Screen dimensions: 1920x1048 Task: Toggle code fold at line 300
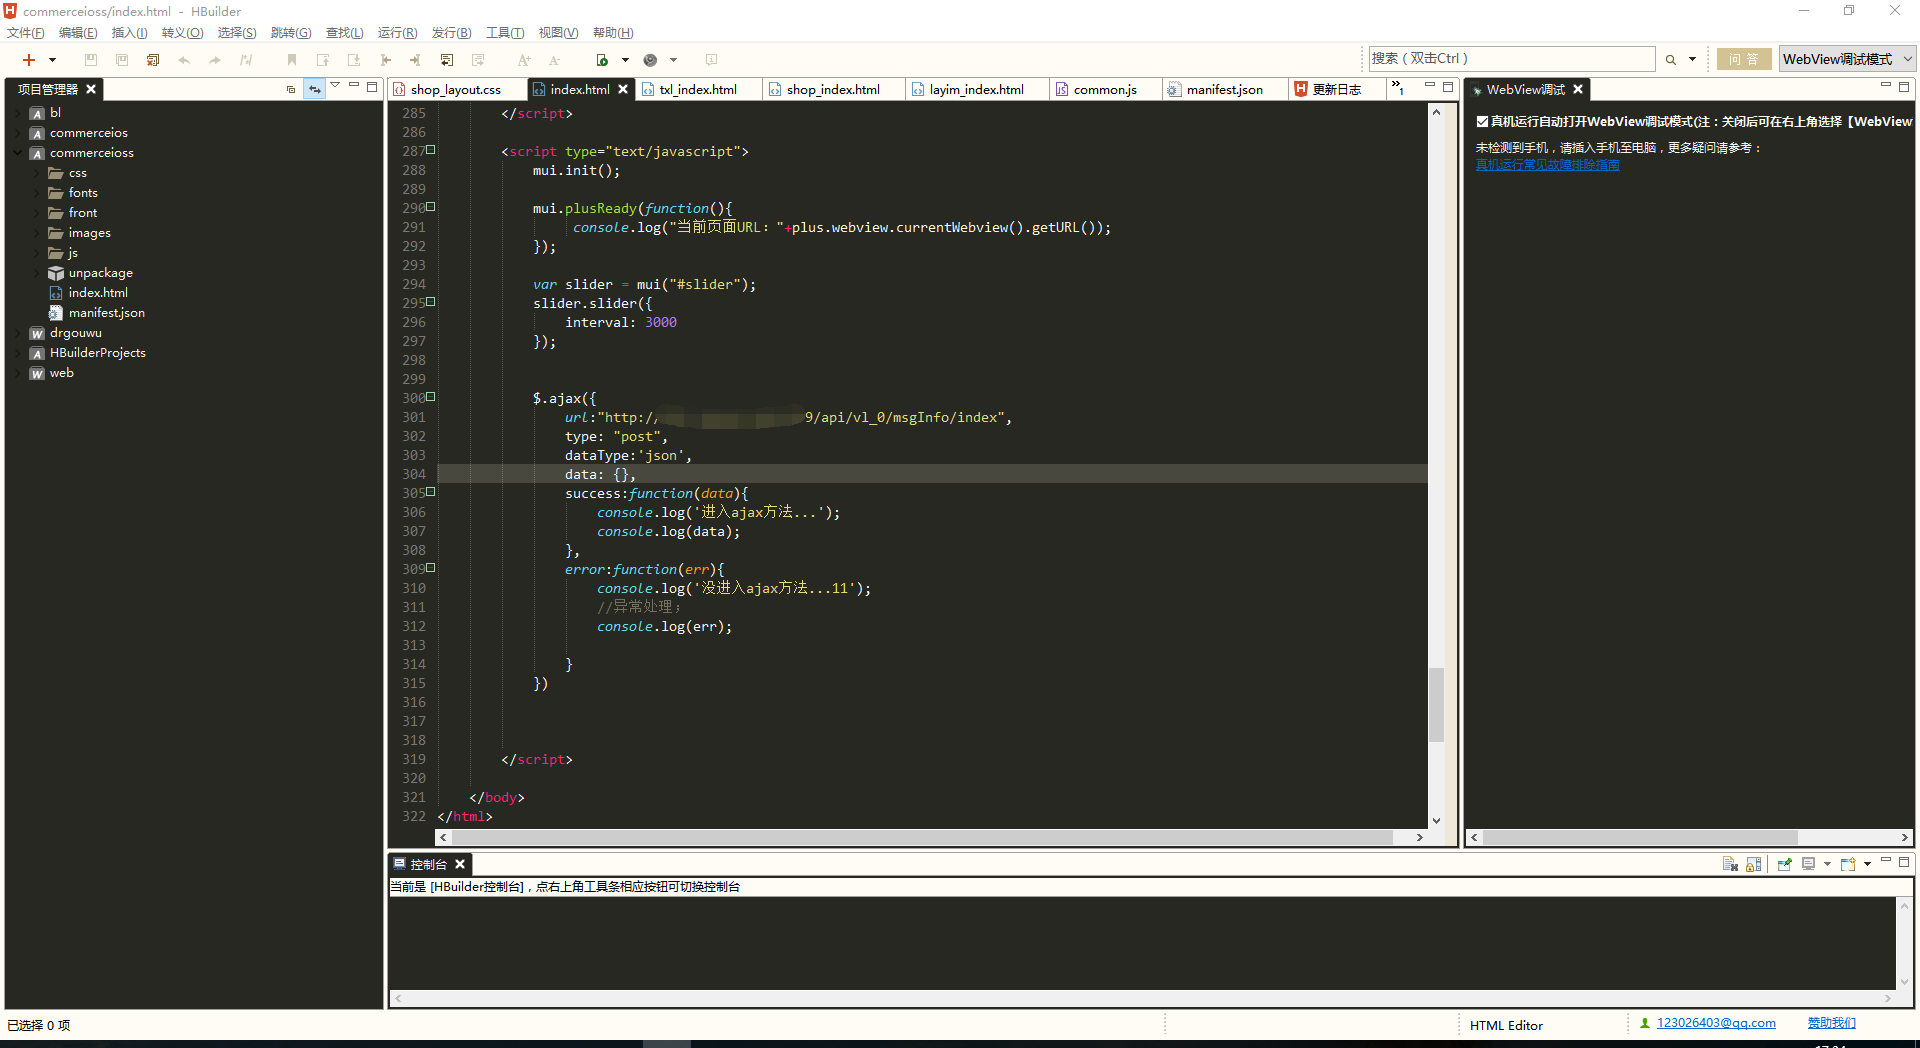click(x=431, y=397)
